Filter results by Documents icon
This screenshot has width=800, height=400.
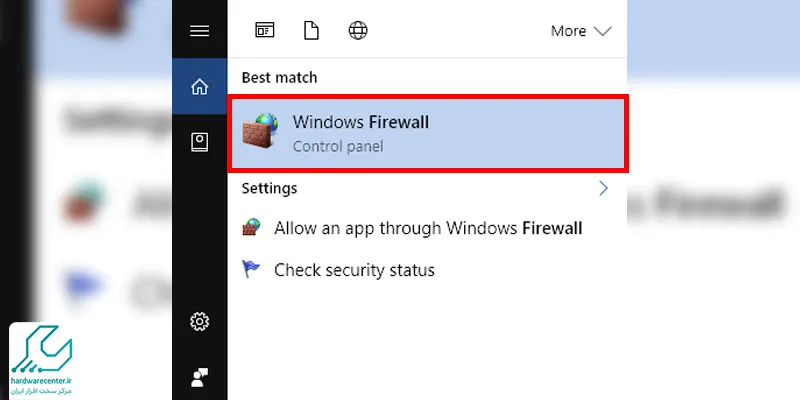pos(310,30)
